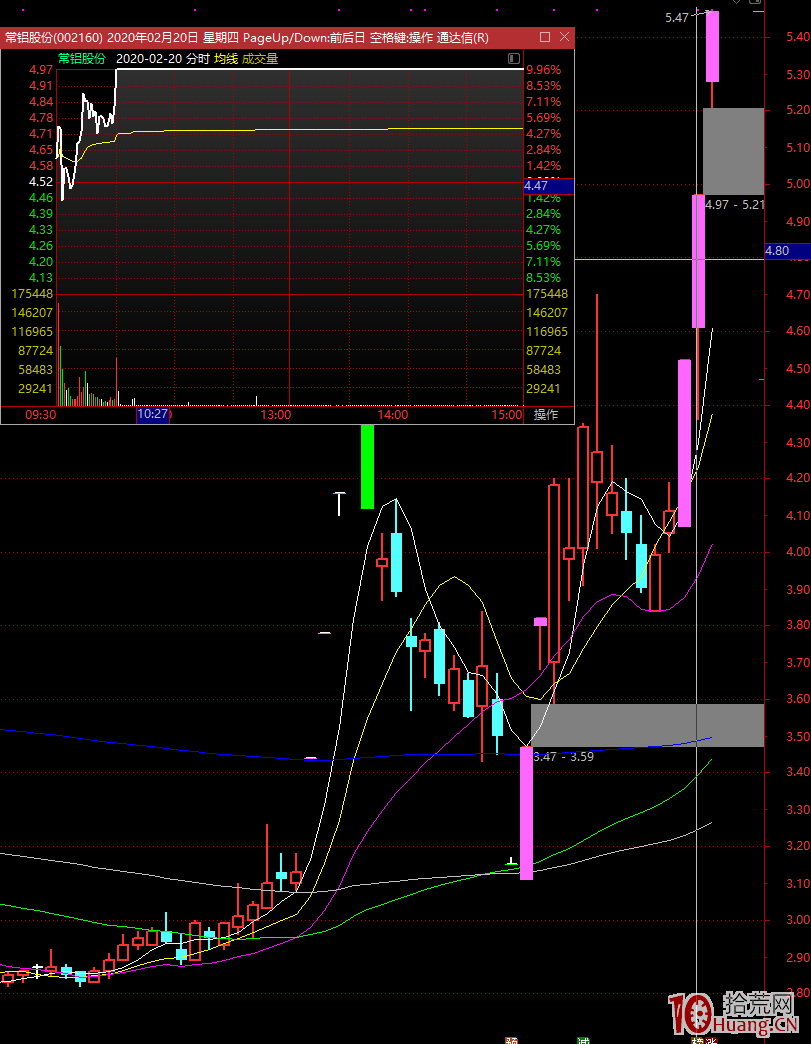Screen dimensions: 811x1044
Task: Click the 4.47 price cursor tag
Action: point(549,186)
